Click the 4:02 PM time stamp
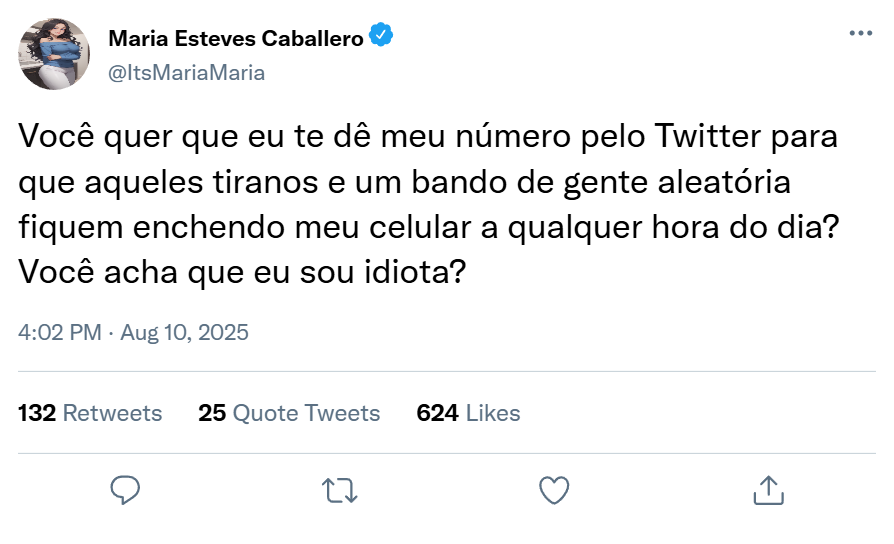Screen dimensions: 894x544 (60, 332)
